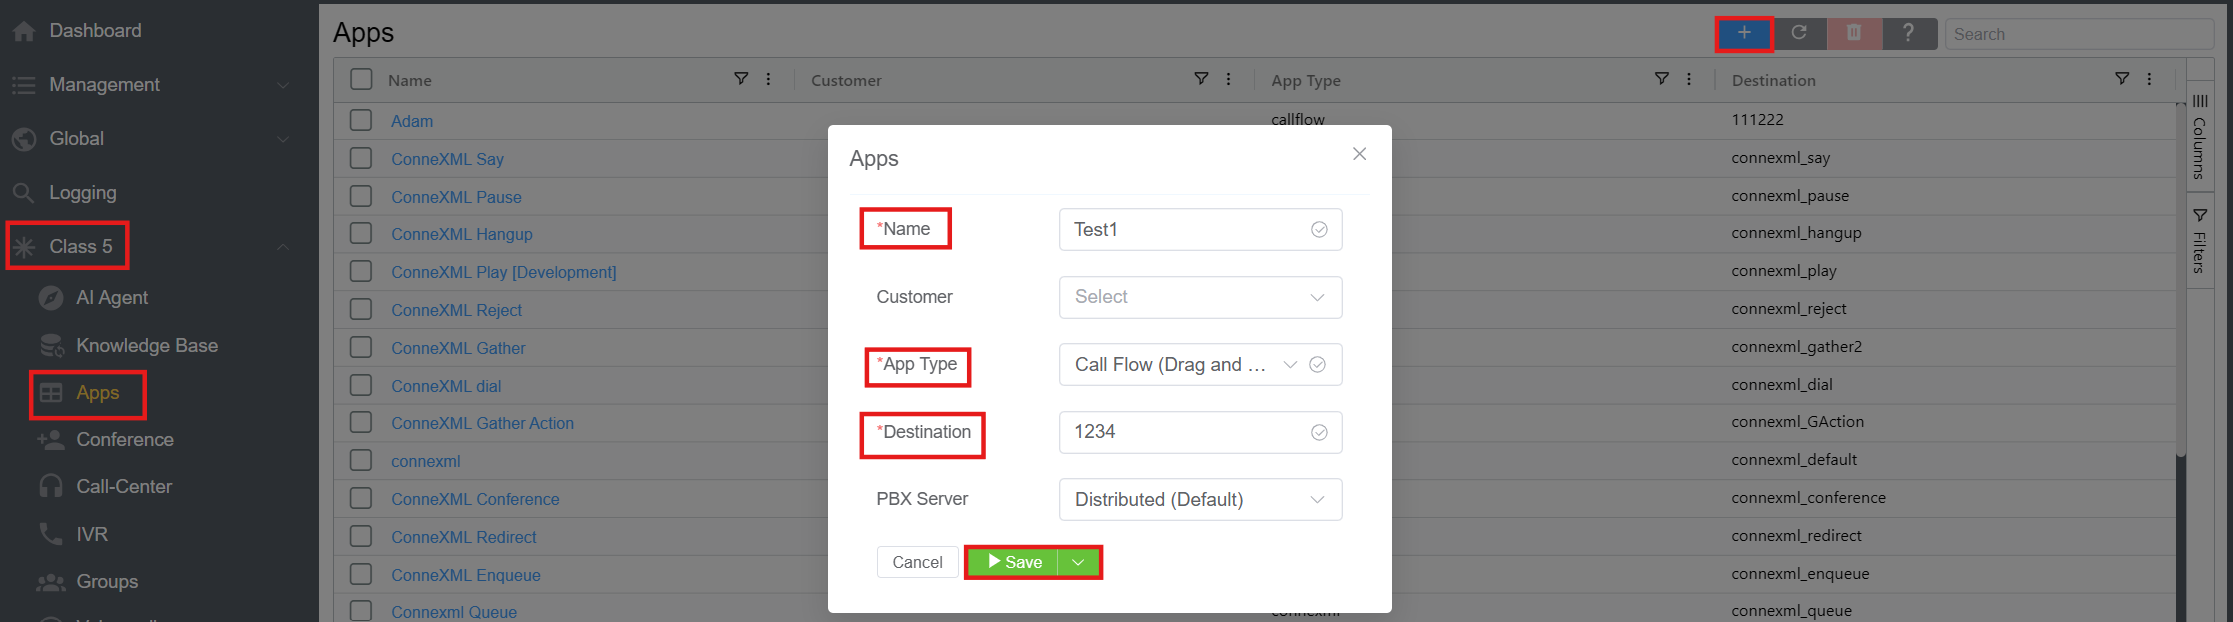Open help with the question mark icon
This screenshot has height=622, width=2233.
(1908, 33)
